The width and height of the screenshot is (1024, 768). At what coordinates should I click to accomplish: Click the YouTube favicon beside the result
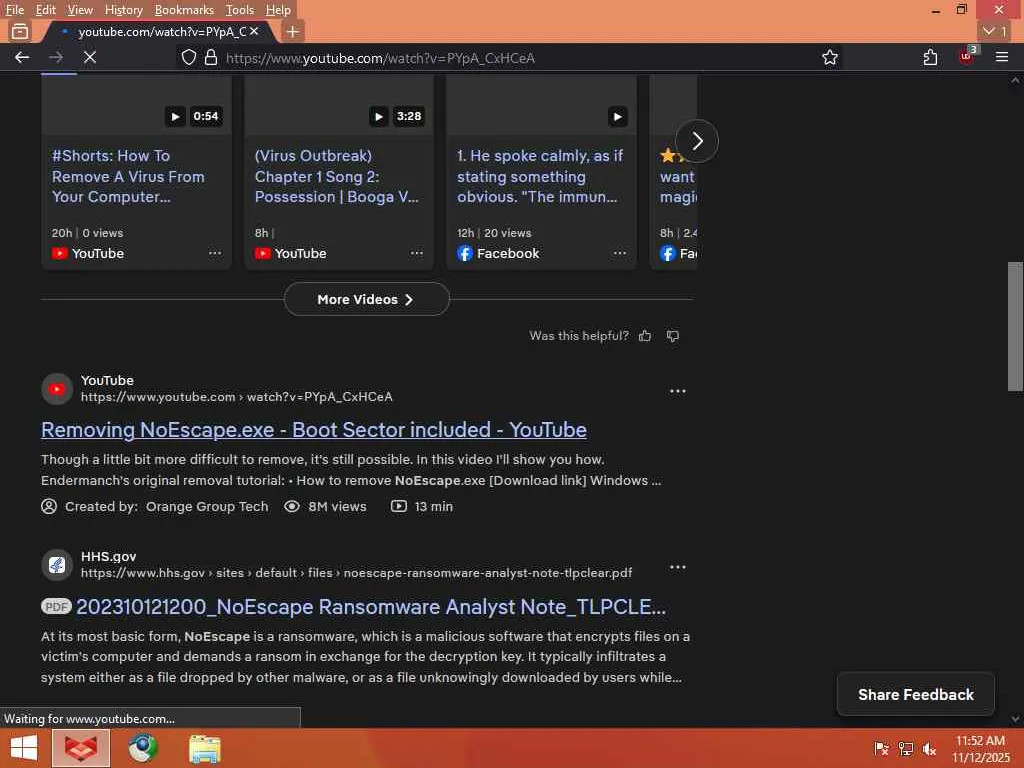57,389
